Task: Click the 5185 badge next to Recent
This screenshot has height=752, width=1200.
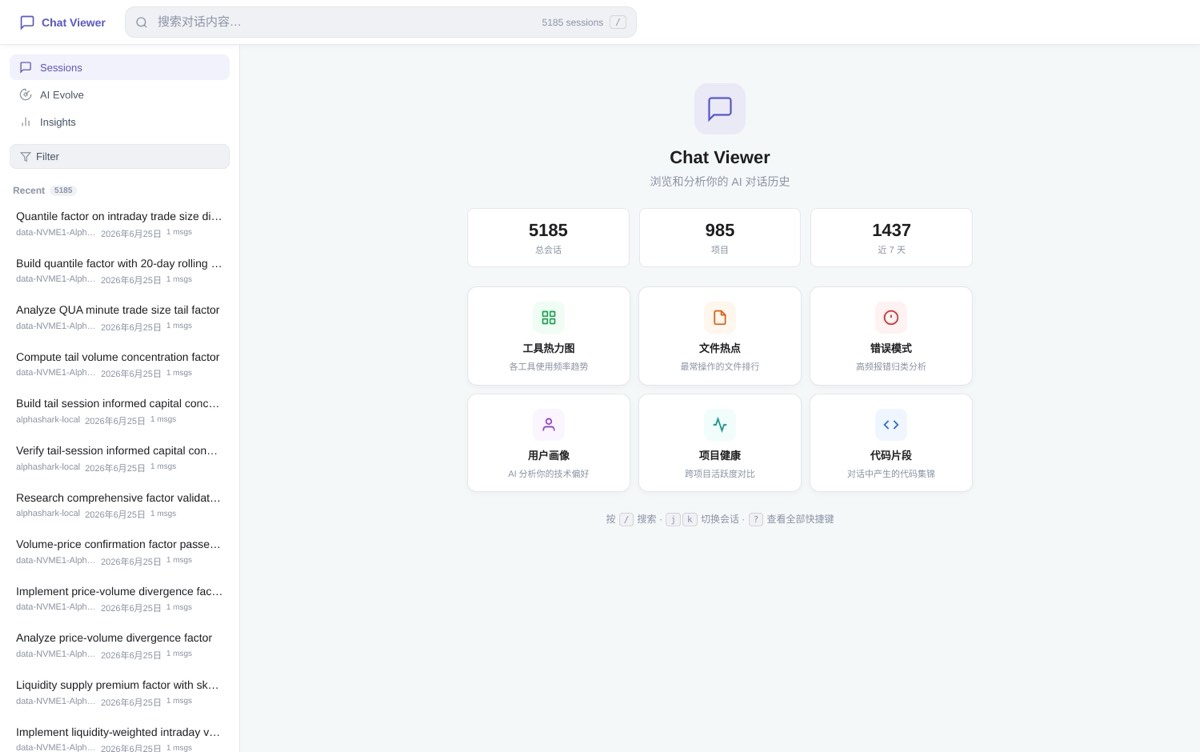Action: point(63,190)
